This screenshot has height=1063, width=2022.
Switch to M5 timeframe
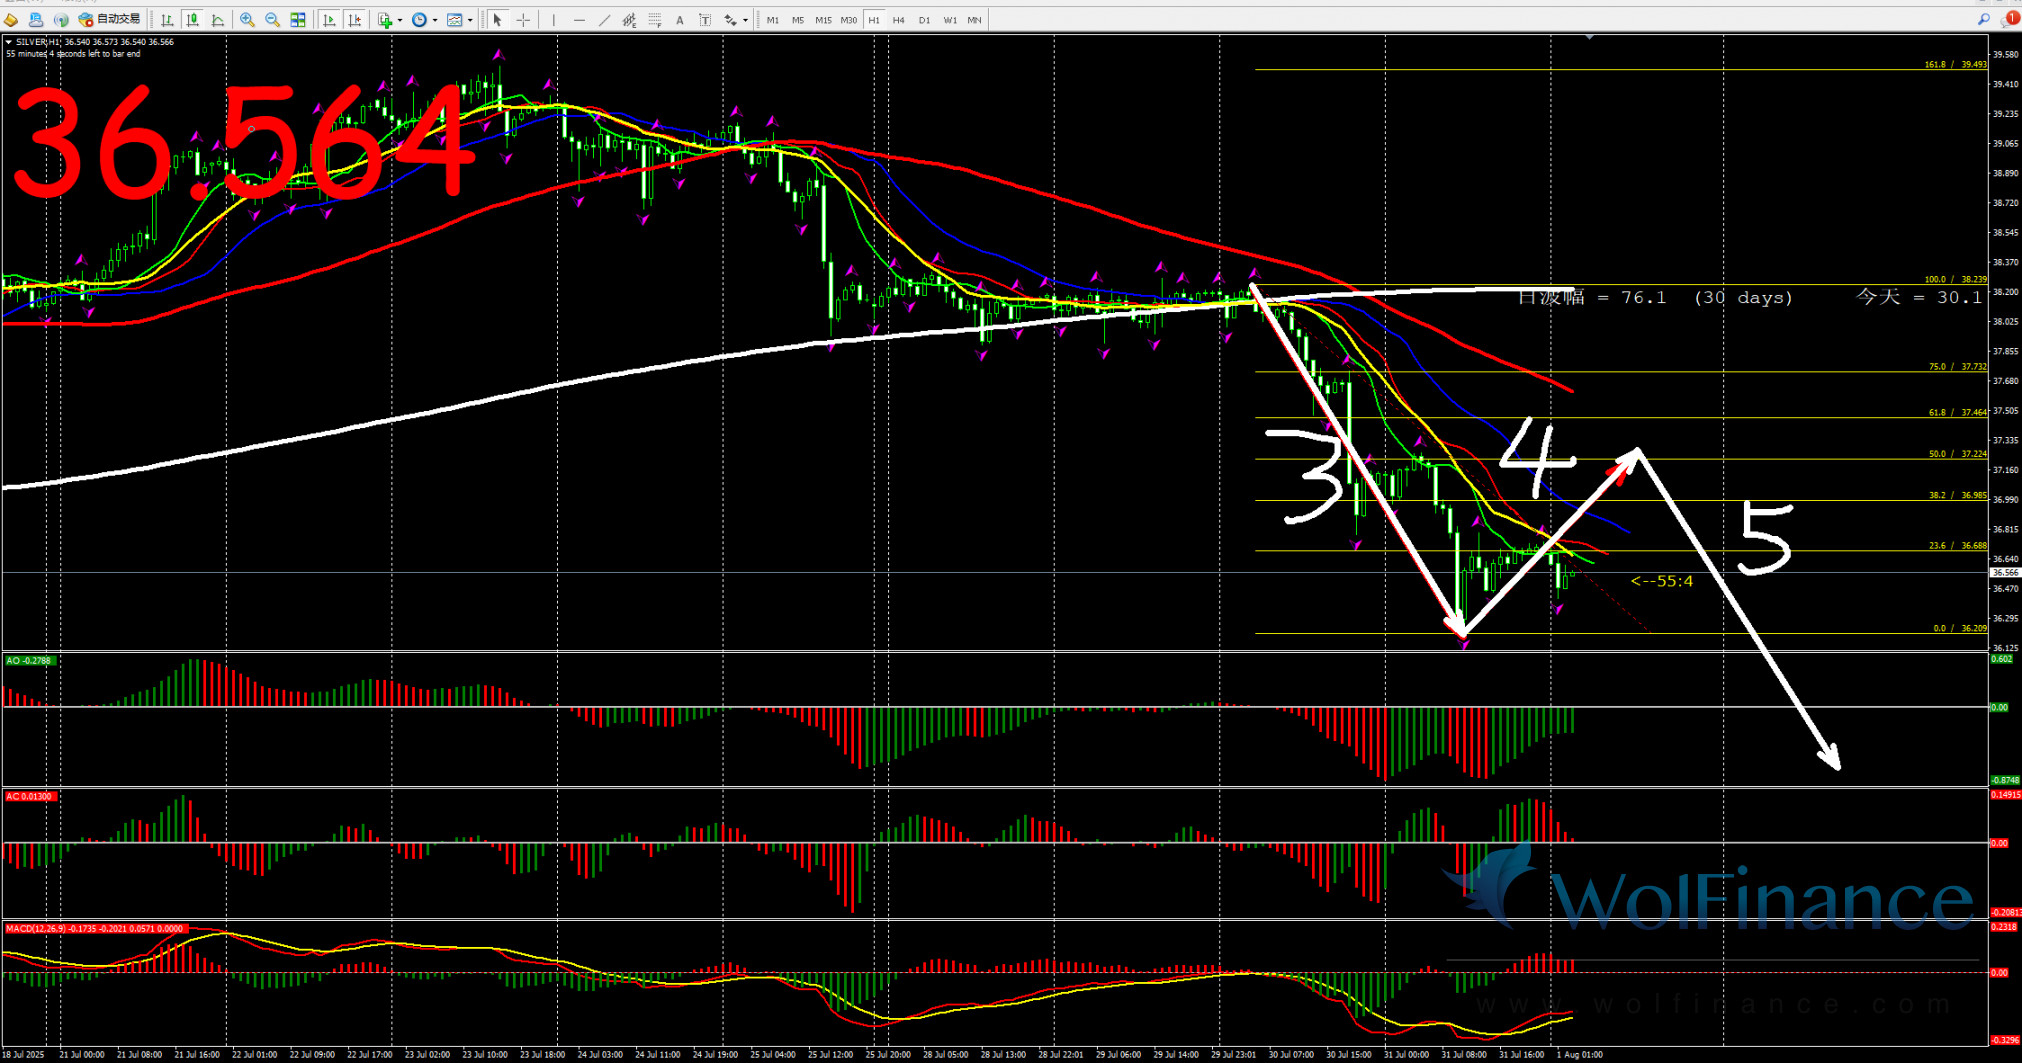pyautogui.click(x=798, y=20)
